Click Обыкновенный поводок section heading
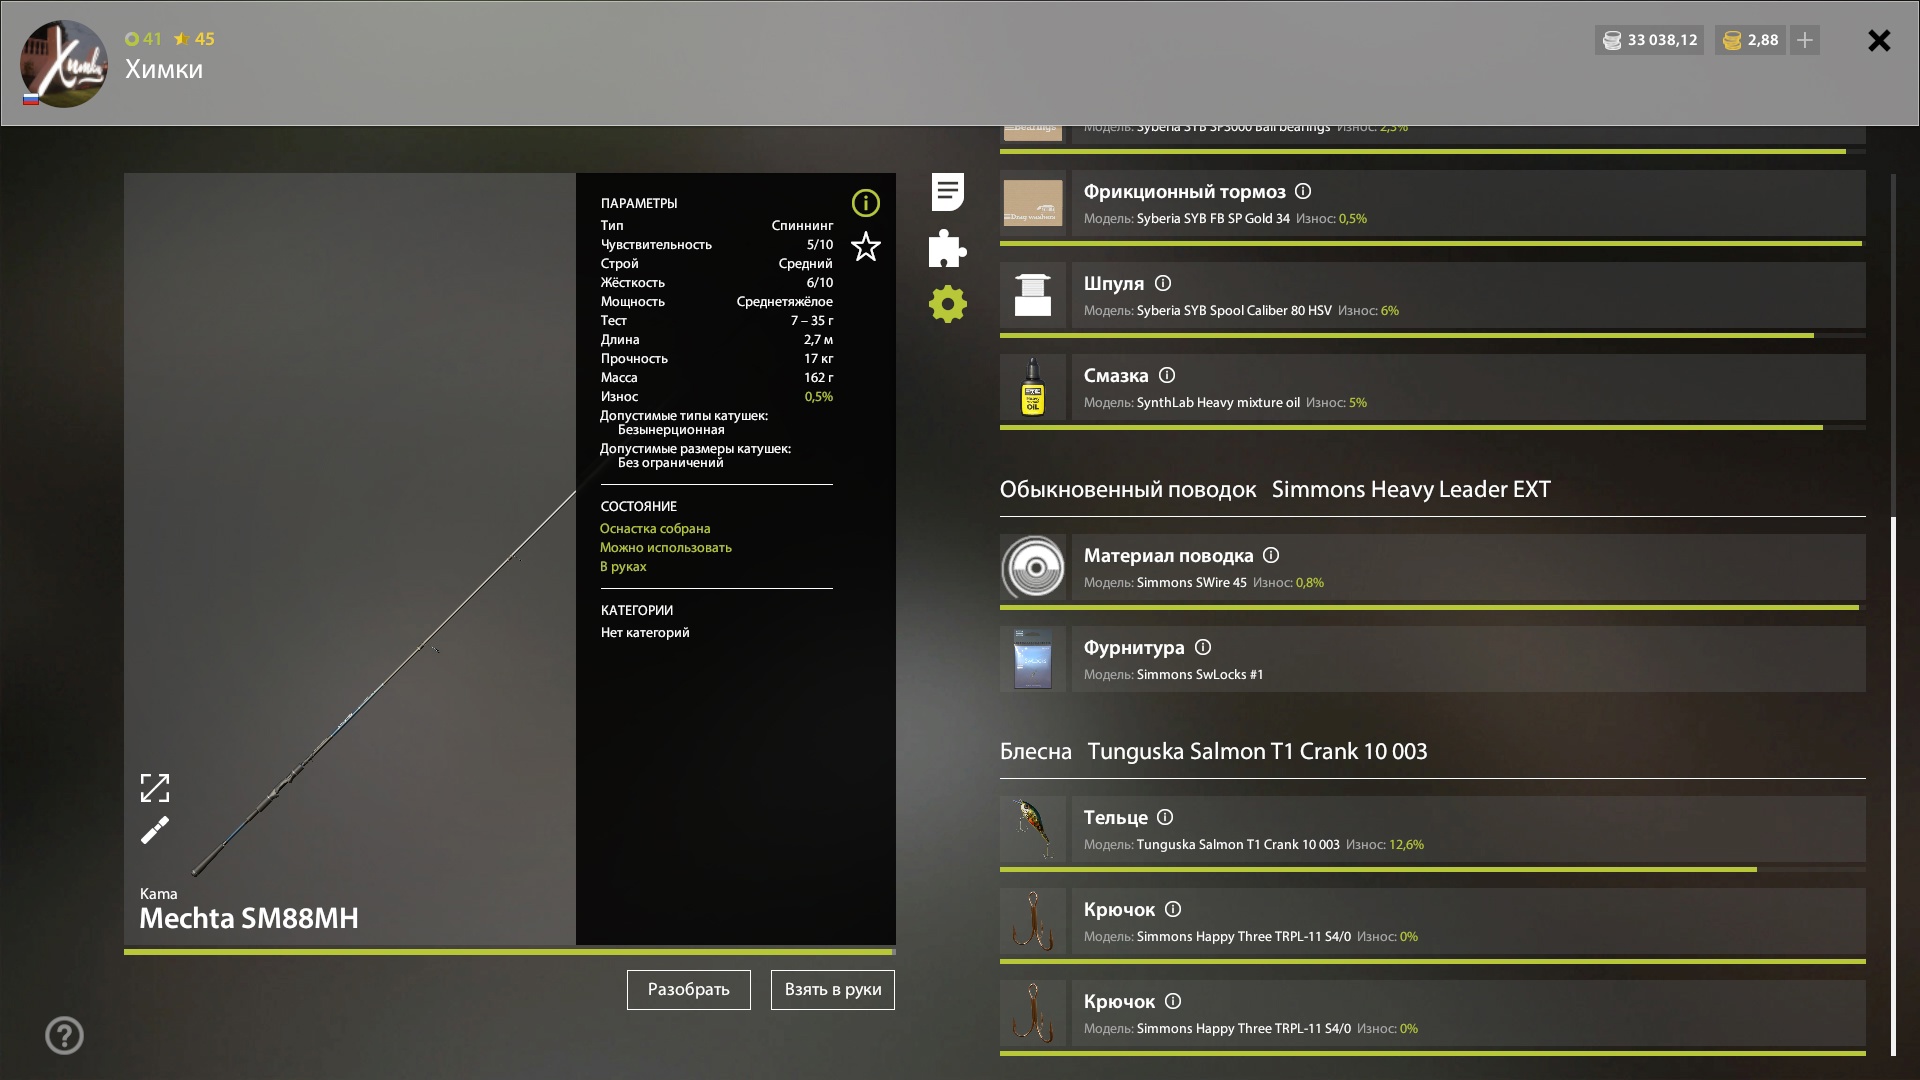The image size is (1920, 1080). tap(1275, 489)
